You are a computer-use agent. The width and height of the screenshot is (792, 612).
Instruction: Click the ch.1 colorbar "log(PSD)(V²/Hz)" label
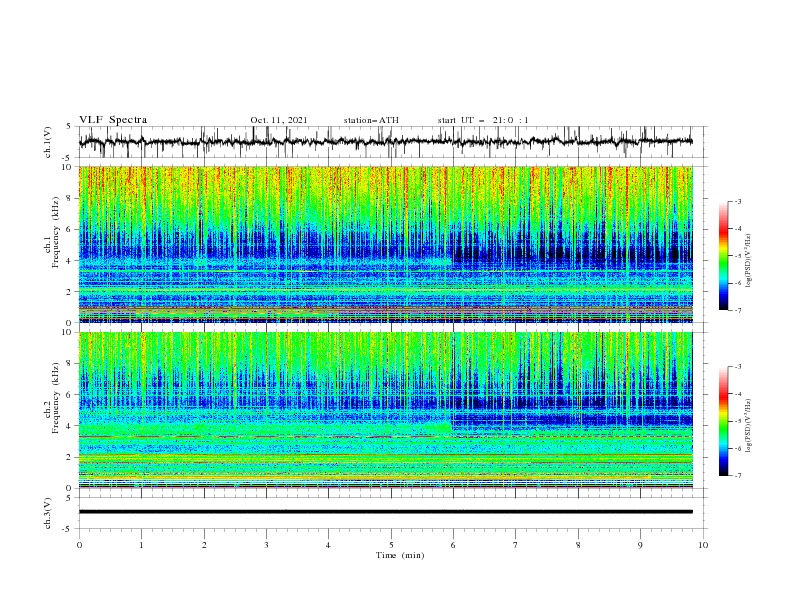tap(748, 261)
